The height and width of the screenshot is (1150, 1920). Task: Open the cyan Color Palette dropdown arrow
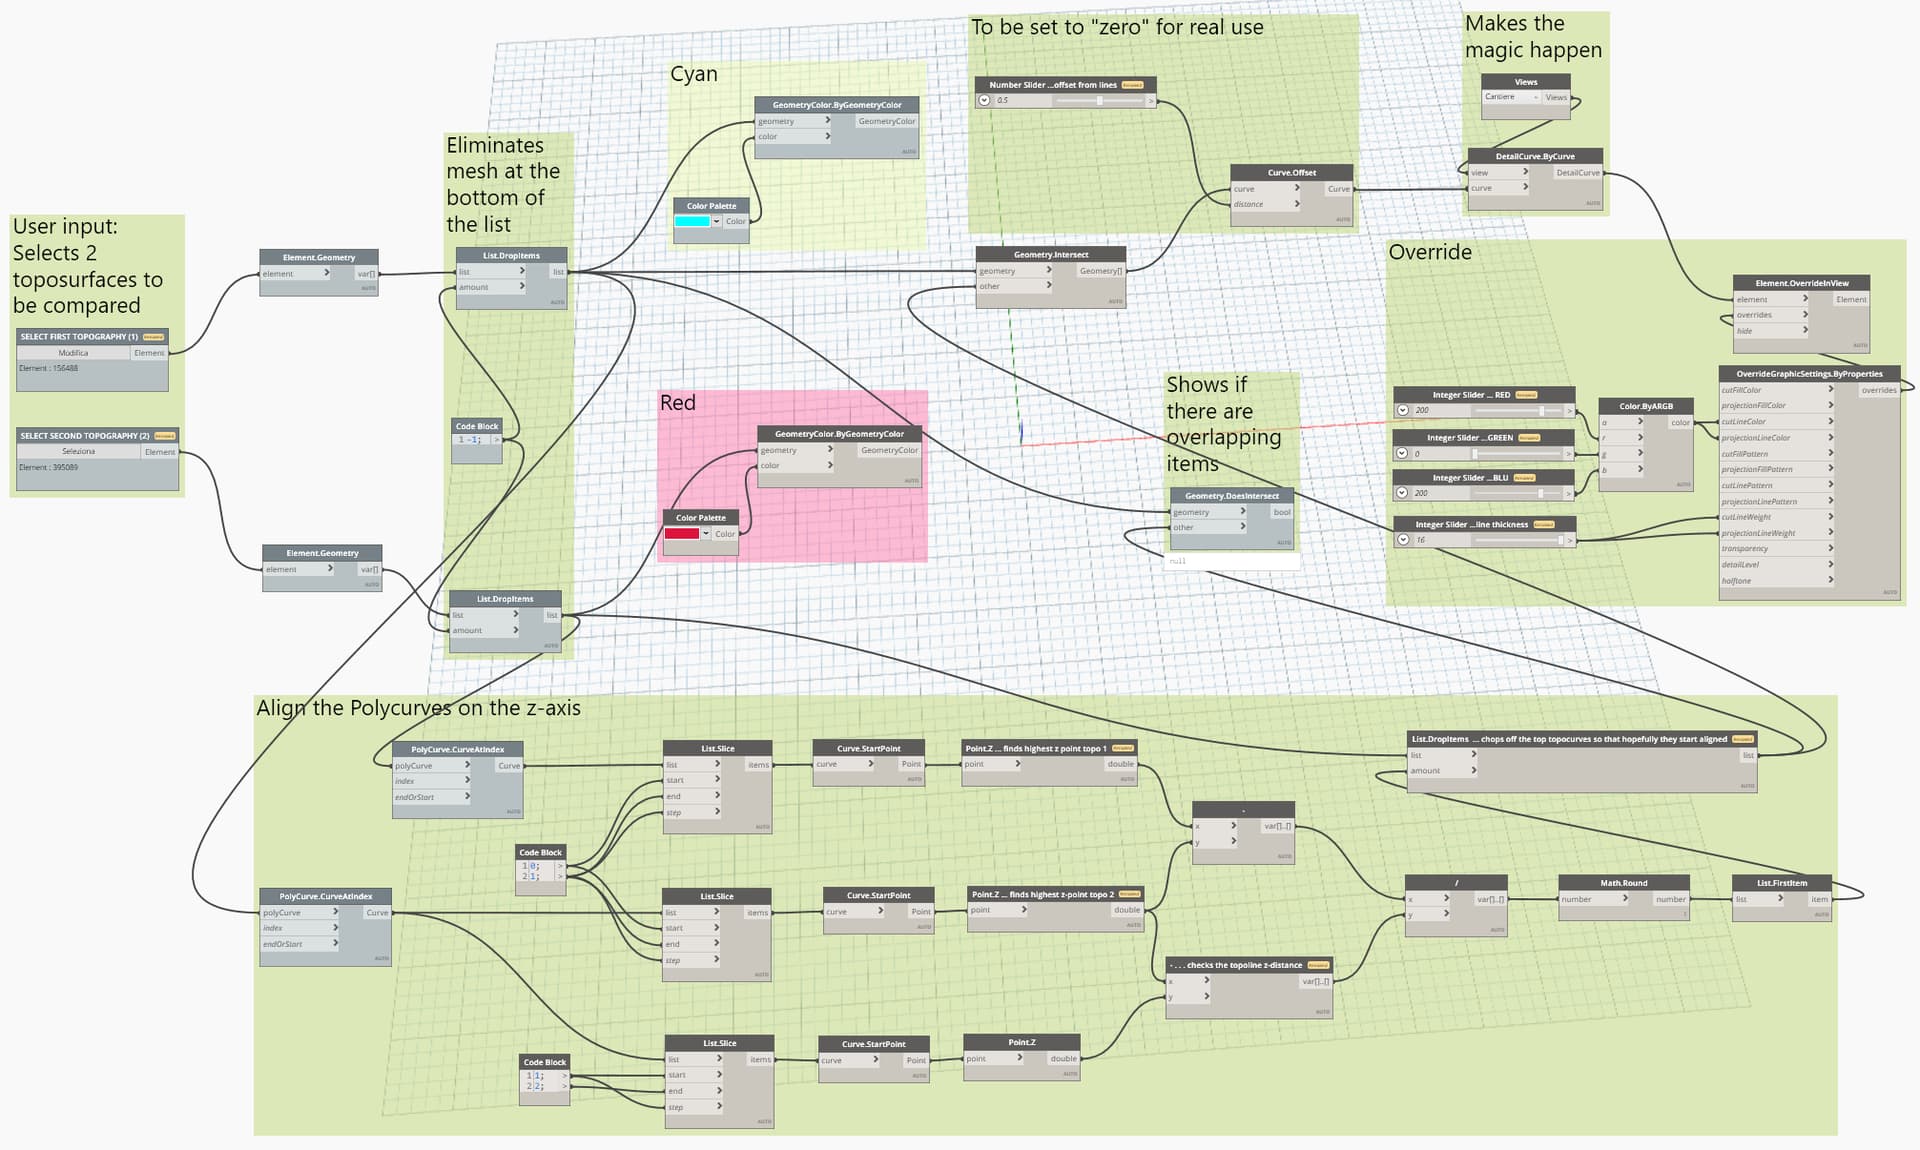click(x=716, y=221)
